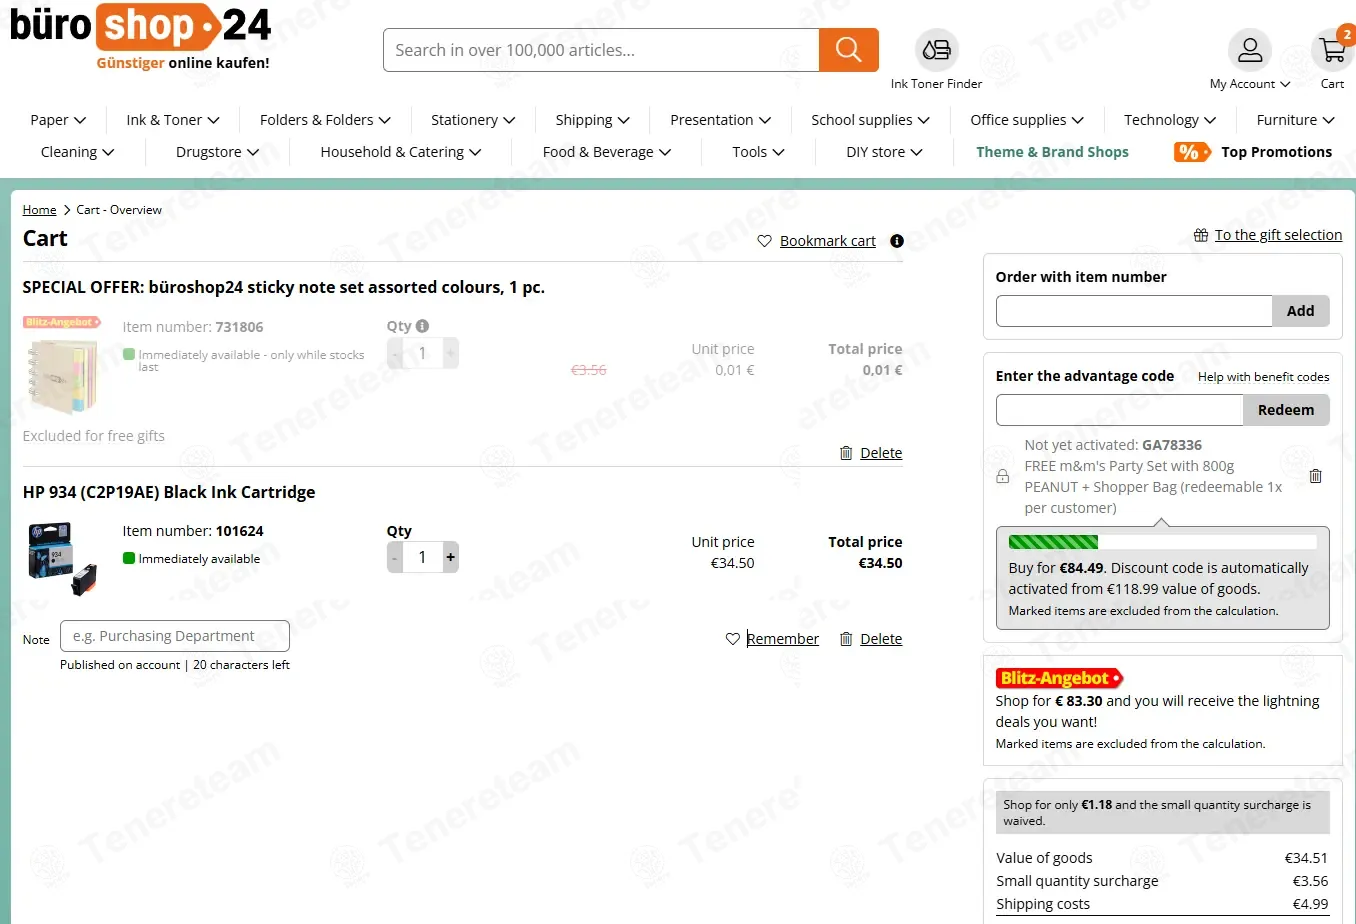1356x924 pixels.
Task: Click the Order with item number field
Action: [x=1134, y=311]
